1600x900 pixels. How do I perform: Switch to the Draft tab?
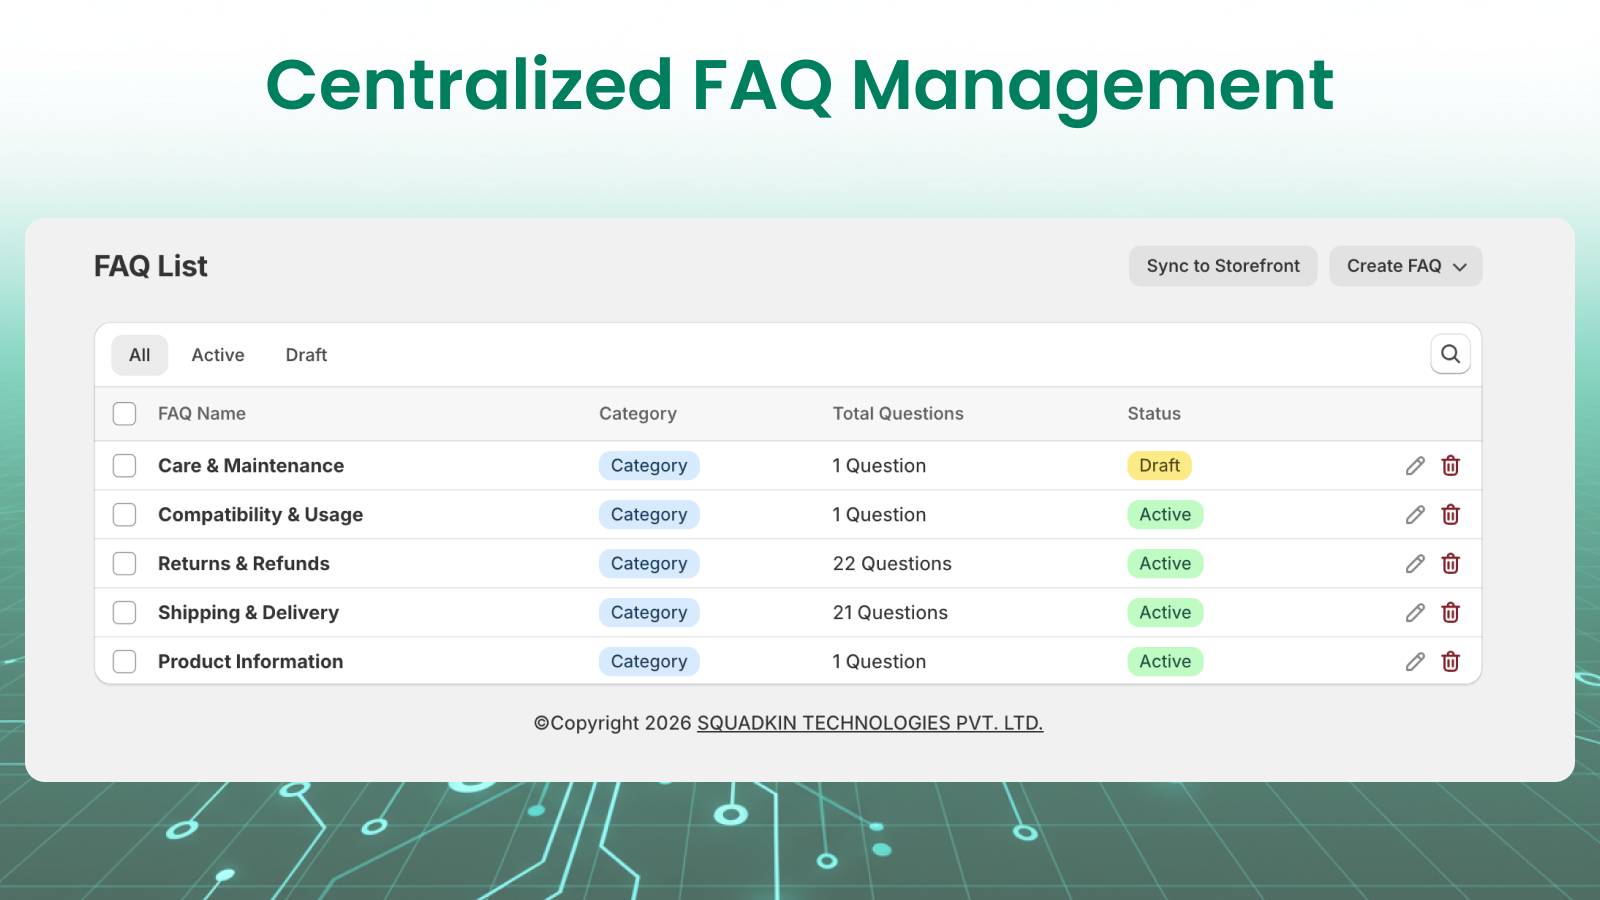tap(306, 354)
